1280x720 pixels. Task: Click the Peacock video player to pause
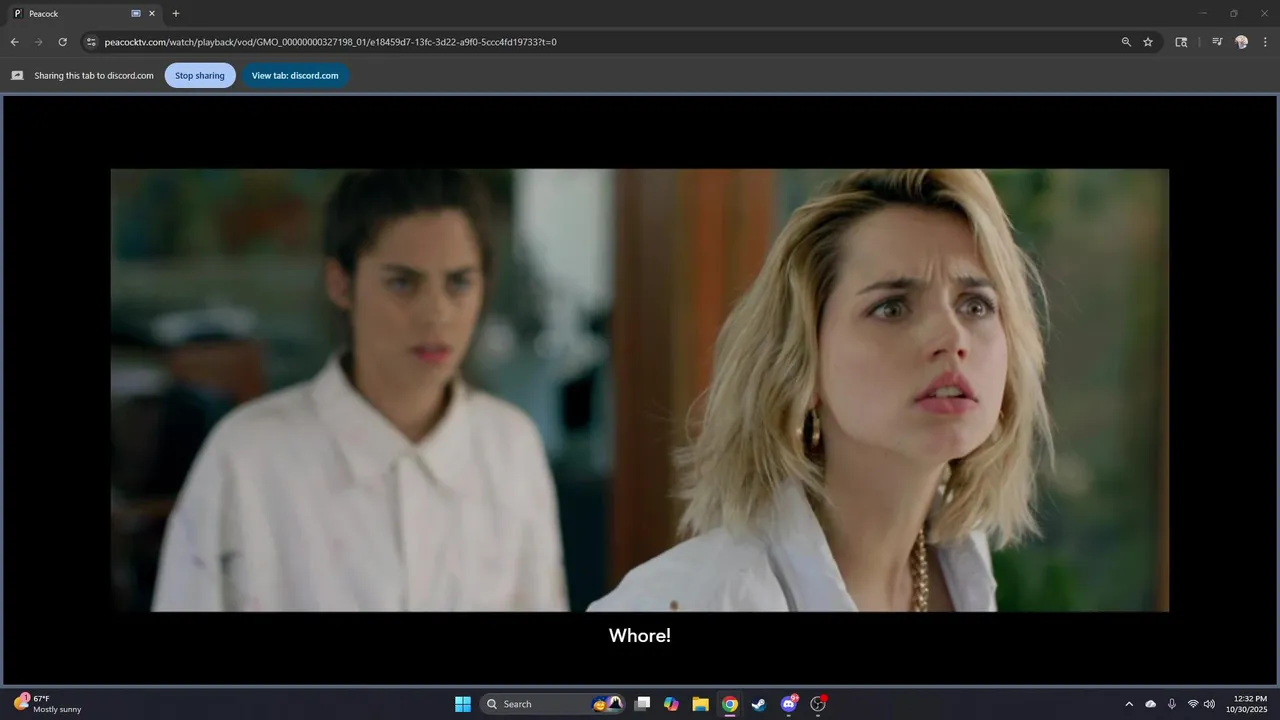[640, 390]
